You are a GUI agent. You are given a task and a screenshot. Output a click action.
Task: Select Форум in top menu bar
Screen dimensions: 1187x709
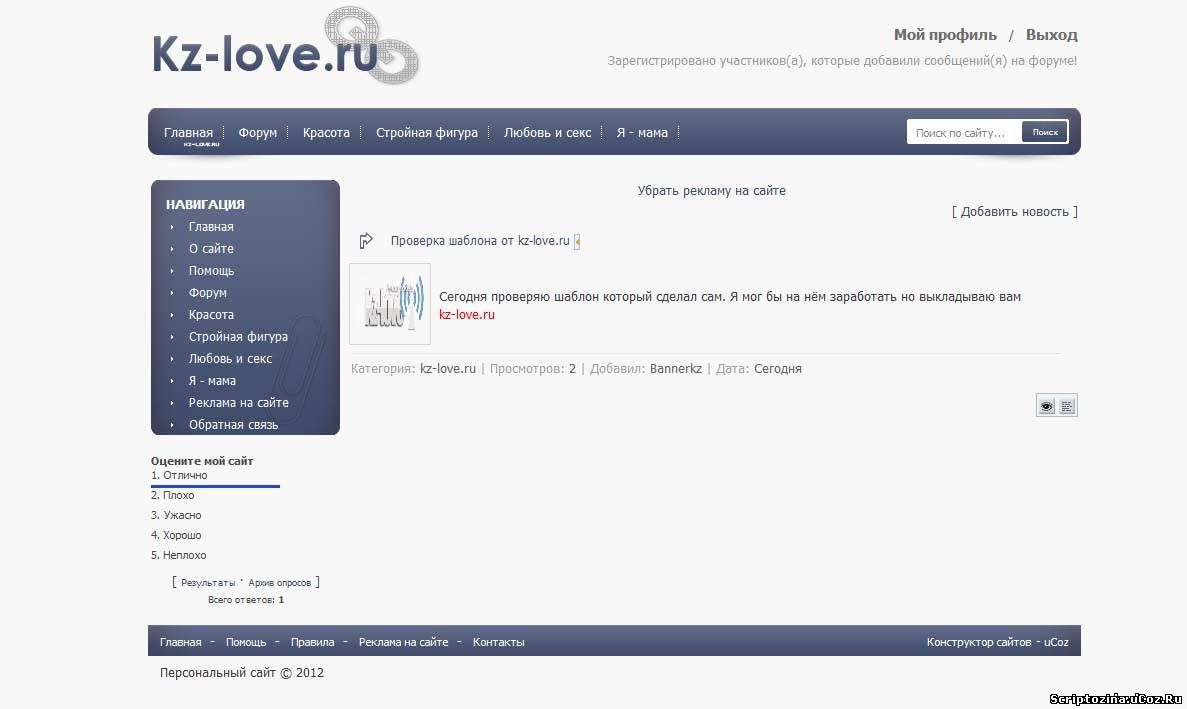(x=257, y=132)
